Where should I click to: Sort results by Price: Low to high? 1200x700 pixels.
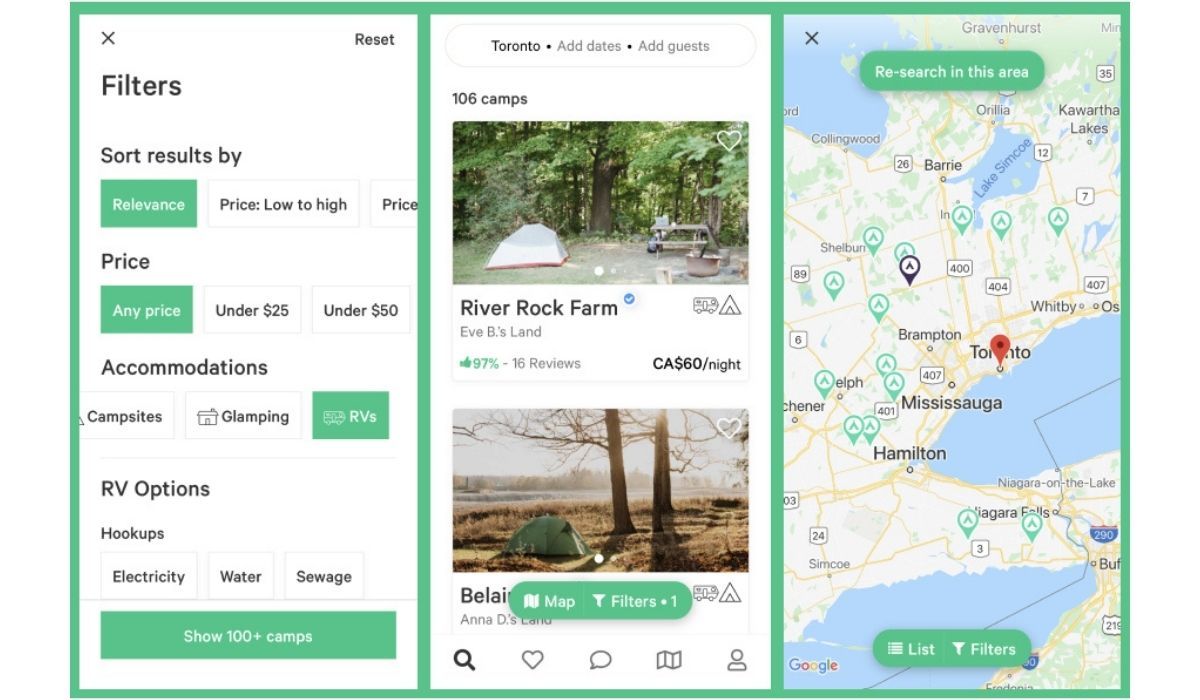coord(283,204)
